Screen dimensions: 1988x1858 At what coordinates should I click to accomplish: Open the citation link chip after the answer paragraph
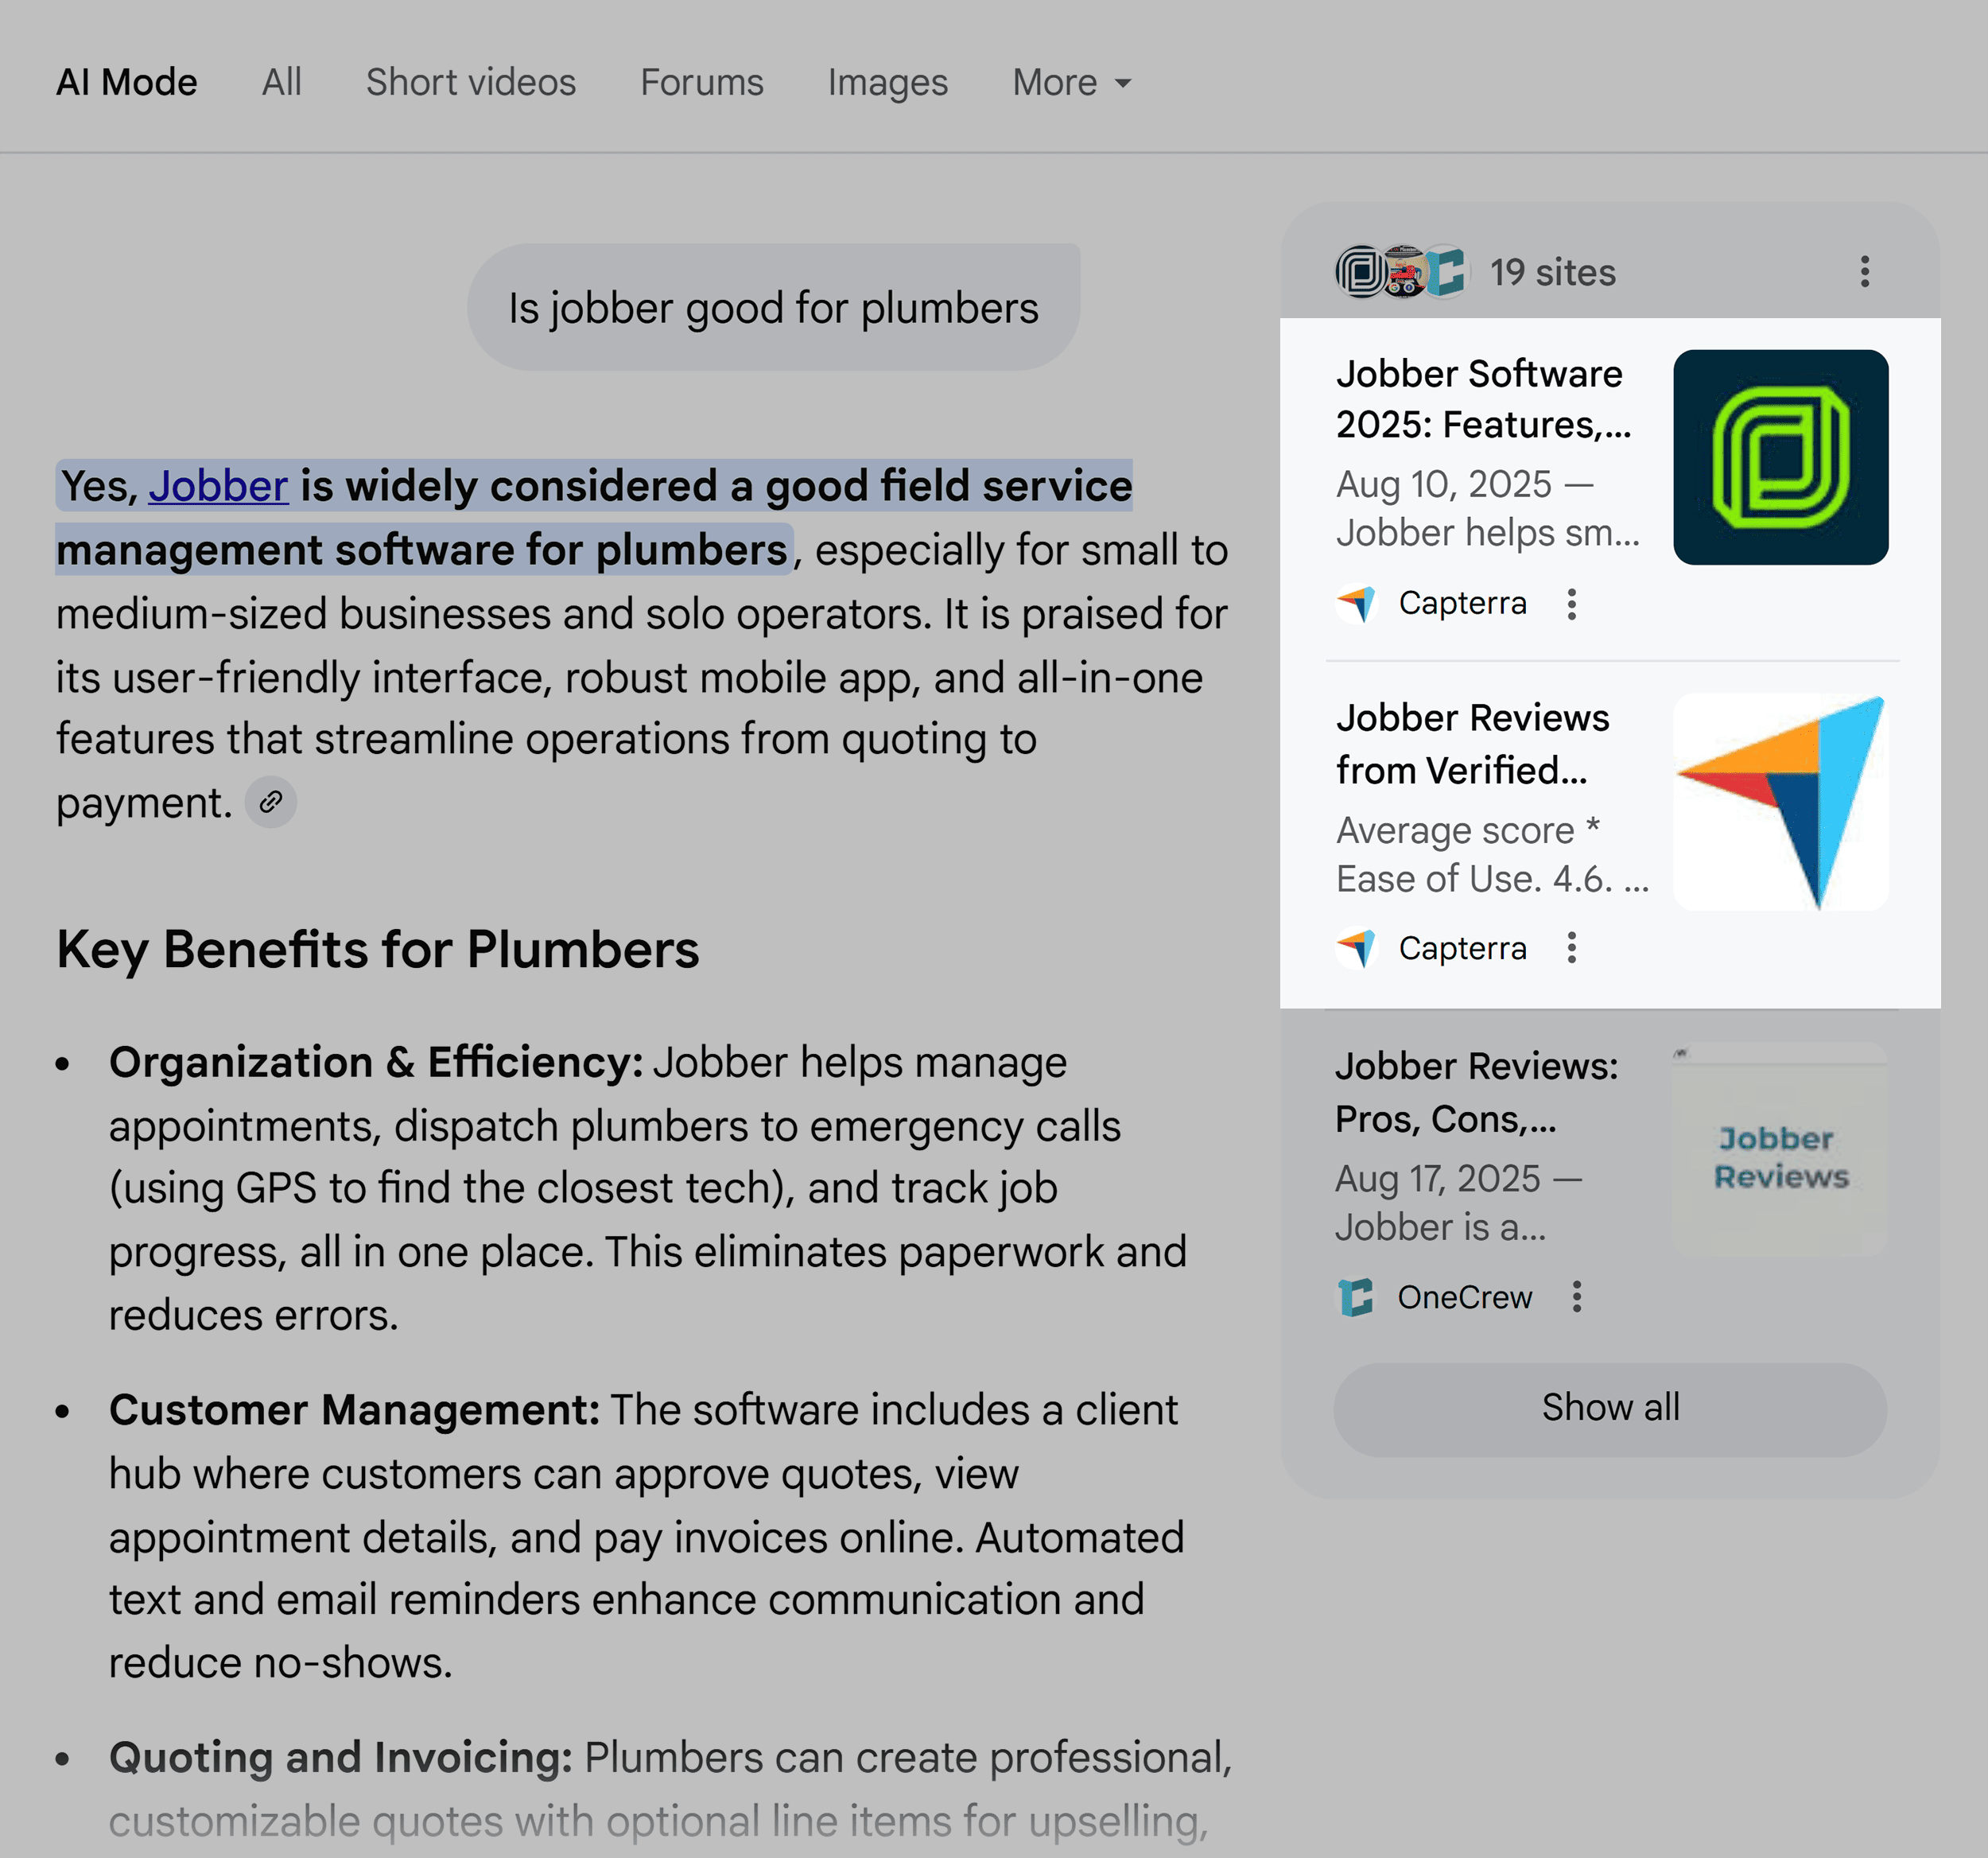pyautogui.click(x=271, y=803)
